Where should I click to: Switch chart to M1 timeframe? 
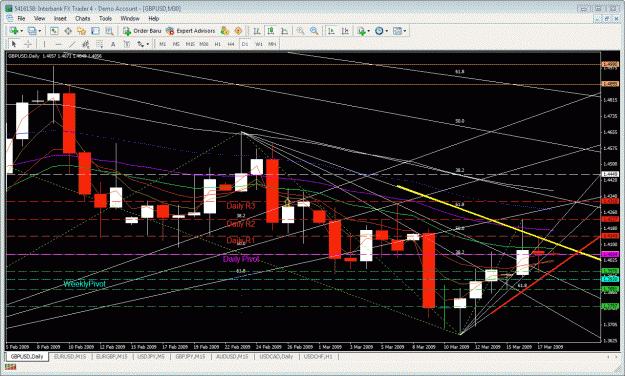[162, 44]
